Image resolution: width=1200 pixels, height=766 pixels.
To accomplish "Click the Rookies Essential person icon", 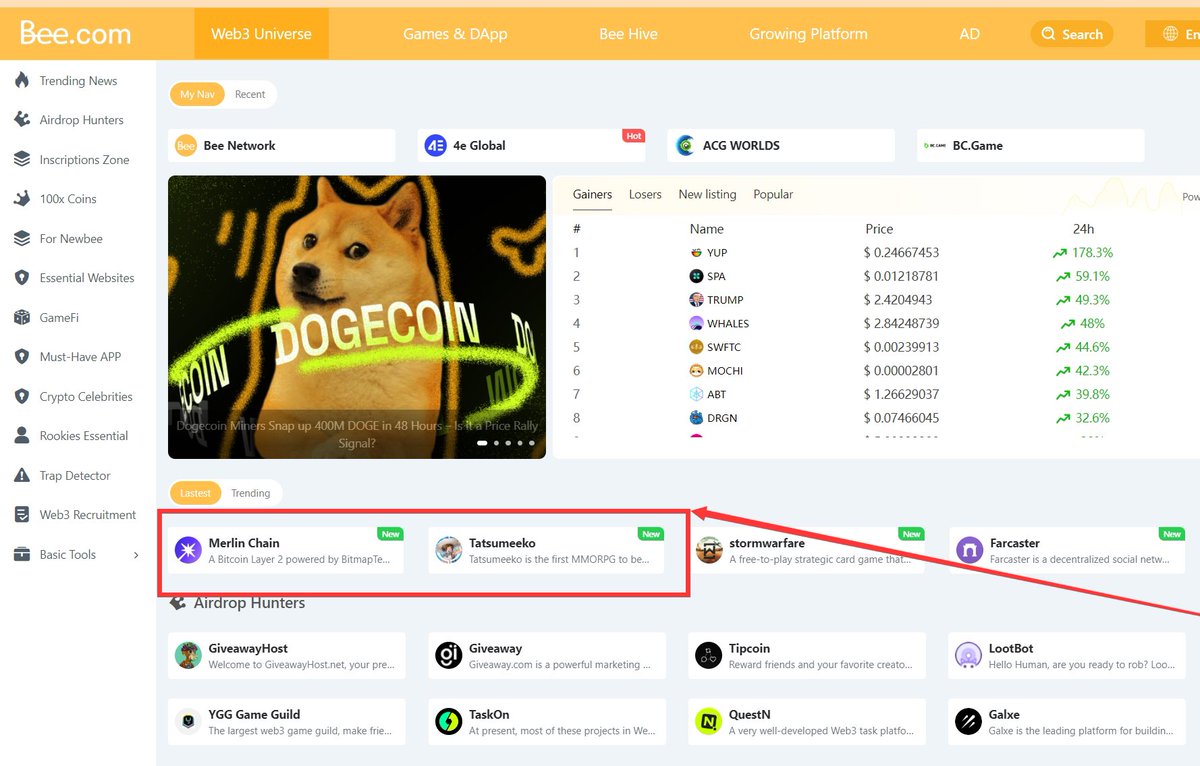I will [x=22, y=436].
